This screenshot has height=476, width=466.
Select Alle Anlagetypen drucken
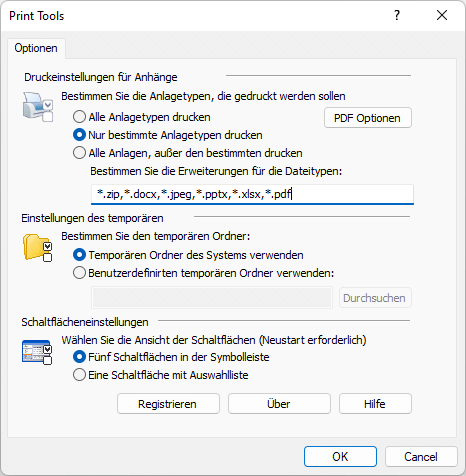point(142,117)
